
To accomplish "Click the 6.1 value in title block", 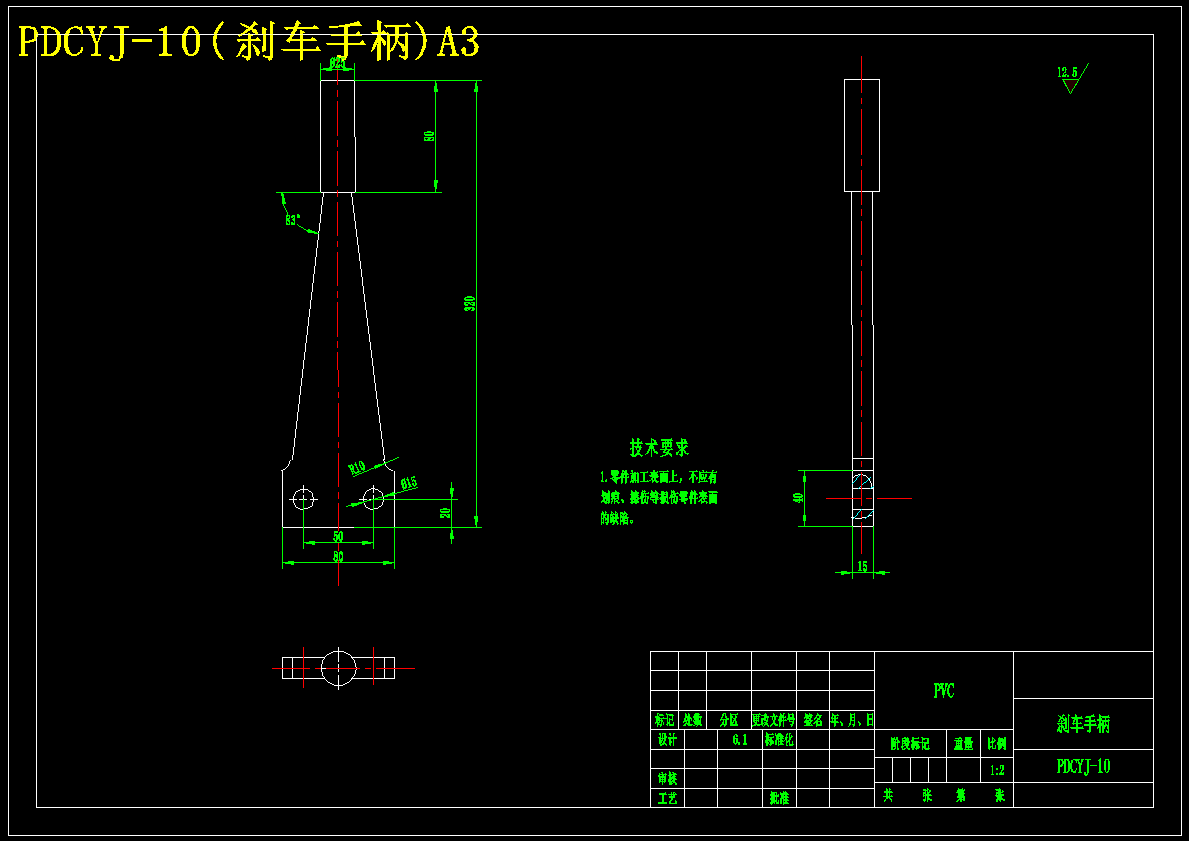I will coord(740,739).
